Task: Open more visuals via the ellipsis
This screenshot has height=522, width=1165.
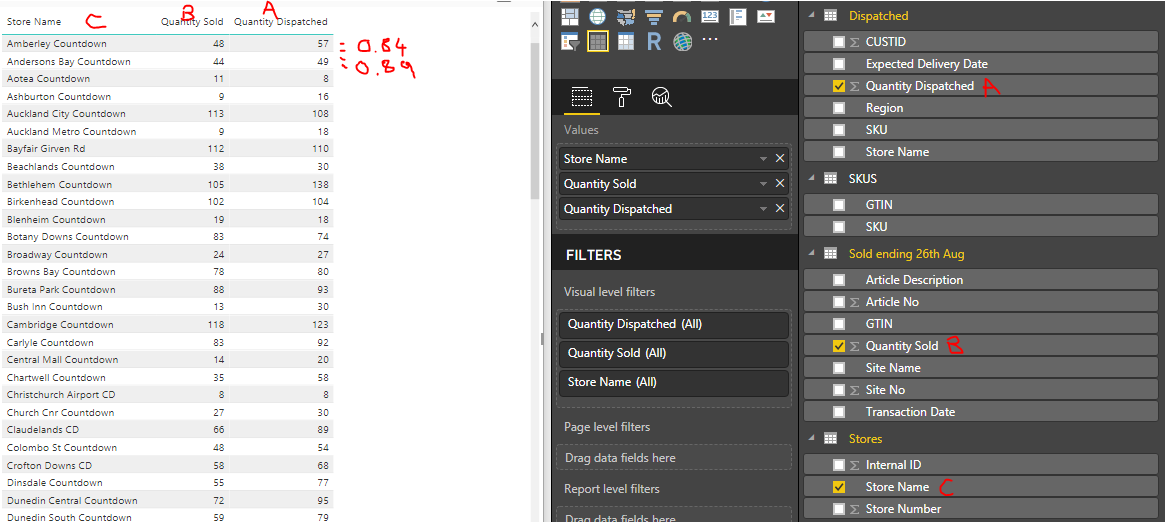Action: [710, 38]
